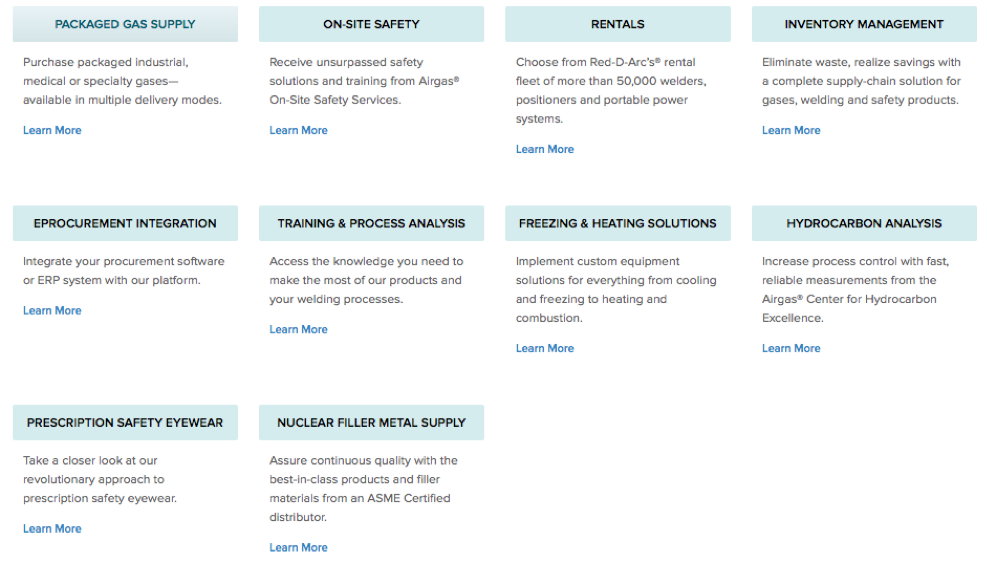Follow Learn More under On-Site Safety

point(298,130)
